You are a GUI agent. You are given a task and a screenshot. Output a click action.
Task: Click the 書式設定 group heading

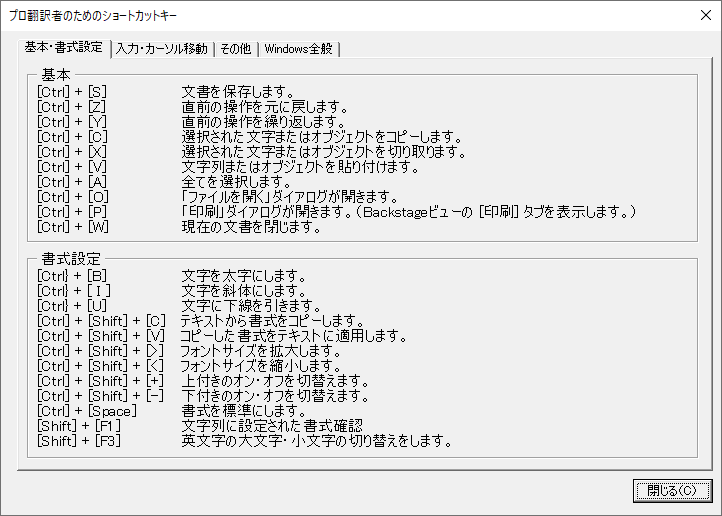coord(70,259)
